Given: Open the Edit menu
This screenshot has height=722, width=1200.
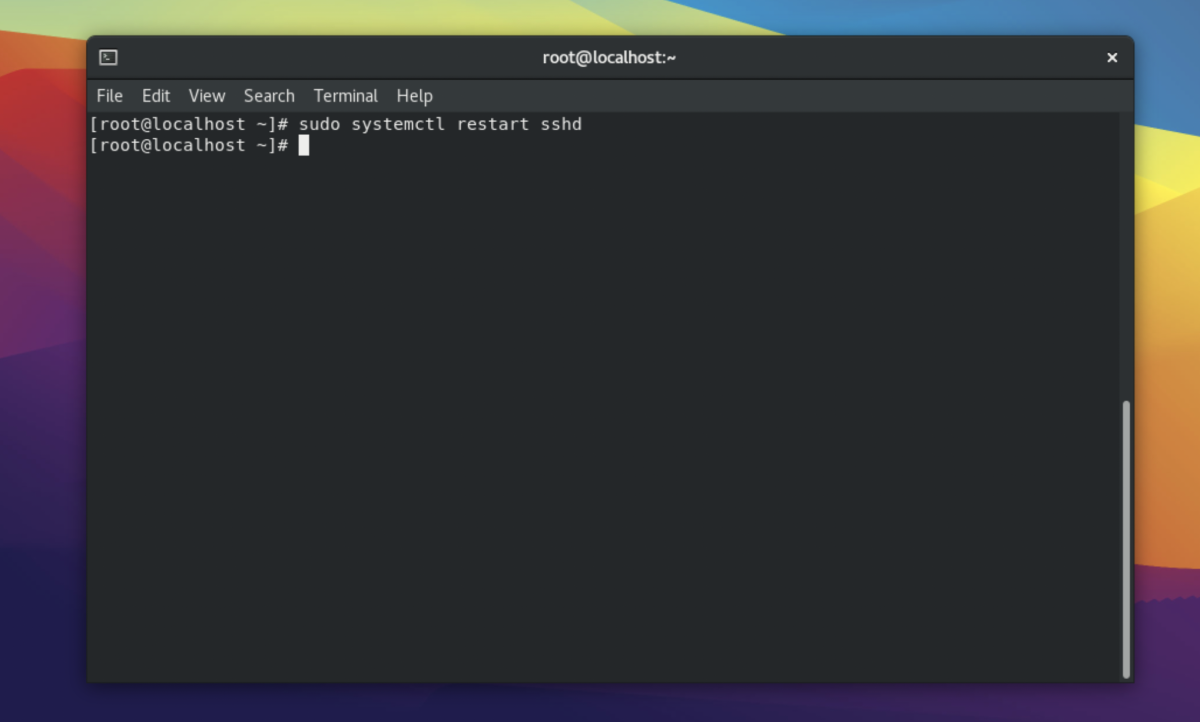Looking at the screenshot, I should tap(156, 96).
